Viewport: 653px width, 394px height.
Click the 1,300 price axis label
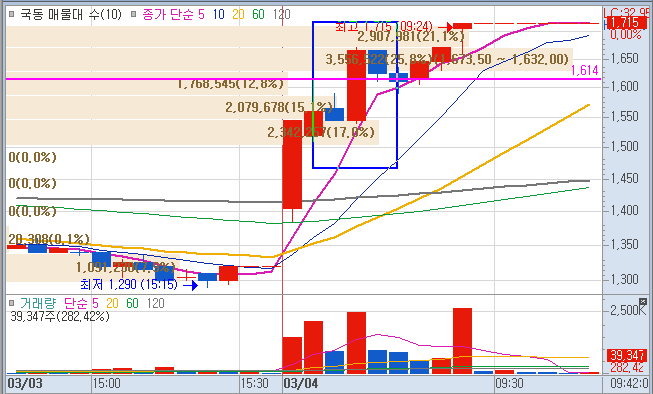tap(624, 279)
